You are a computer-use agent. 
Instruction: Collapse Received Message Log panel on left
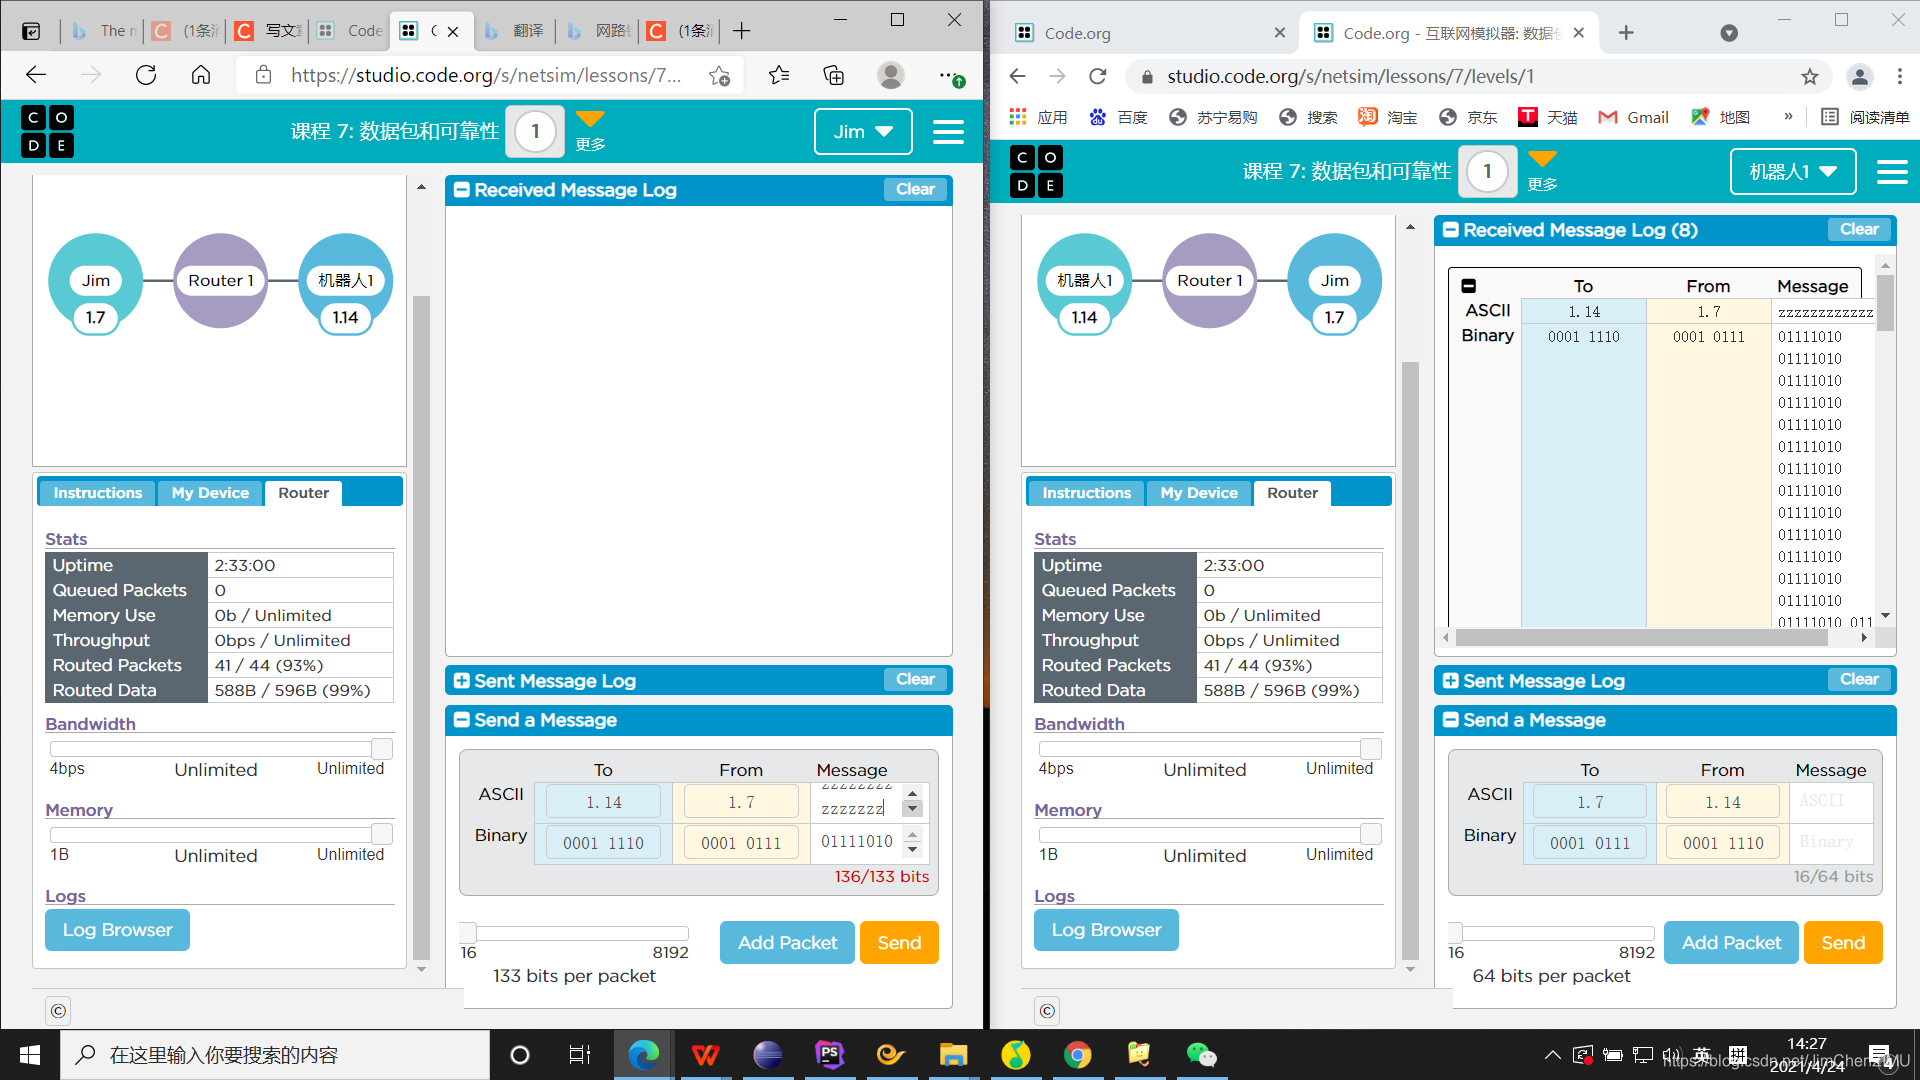pos(462,190)
